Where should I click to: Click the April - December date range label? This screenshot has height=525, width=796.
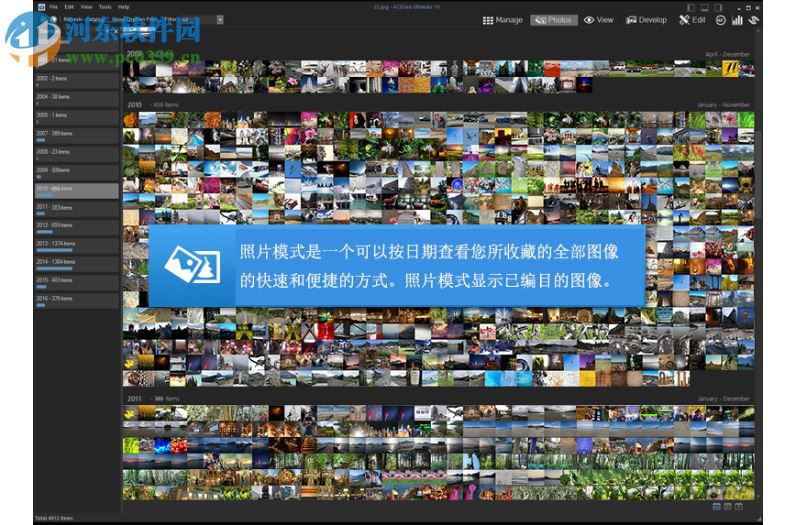click(727, 54)
